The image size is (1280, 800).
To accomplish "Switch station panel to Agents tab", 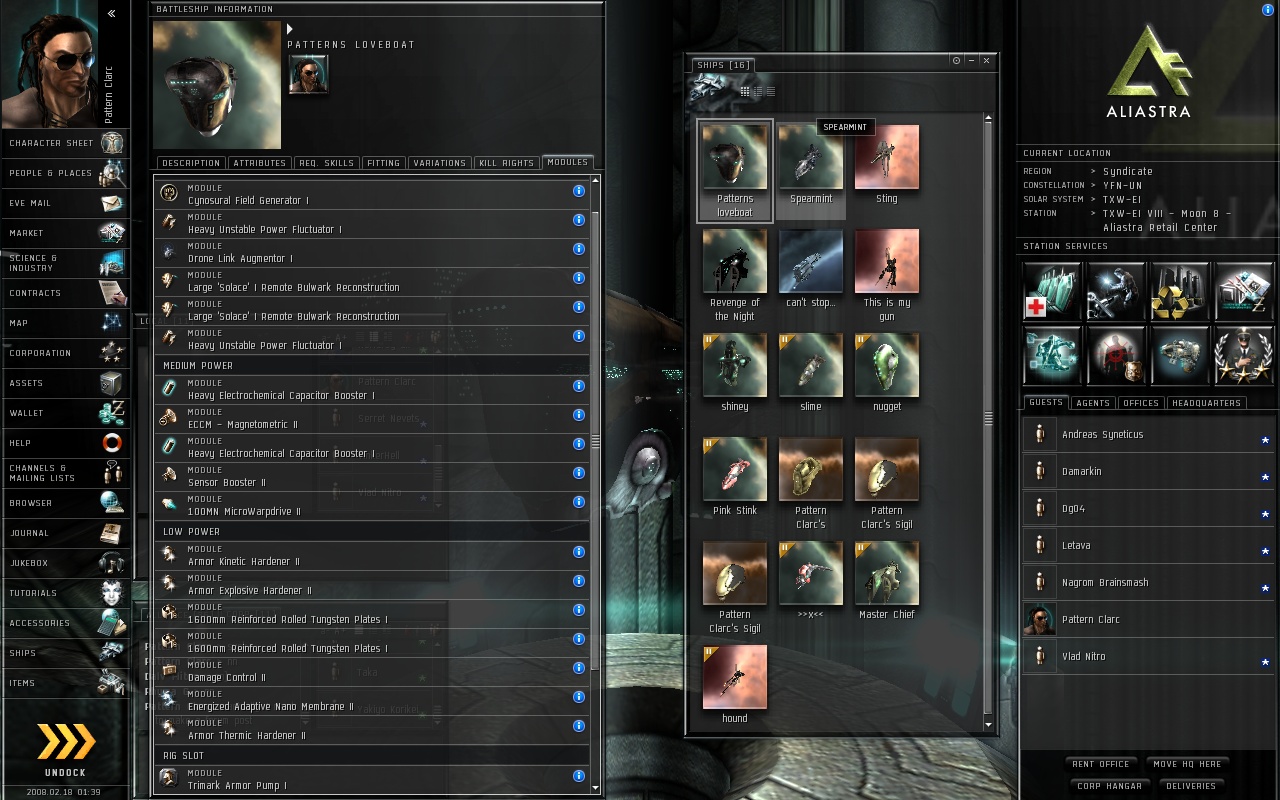I will pos(1092,403).
